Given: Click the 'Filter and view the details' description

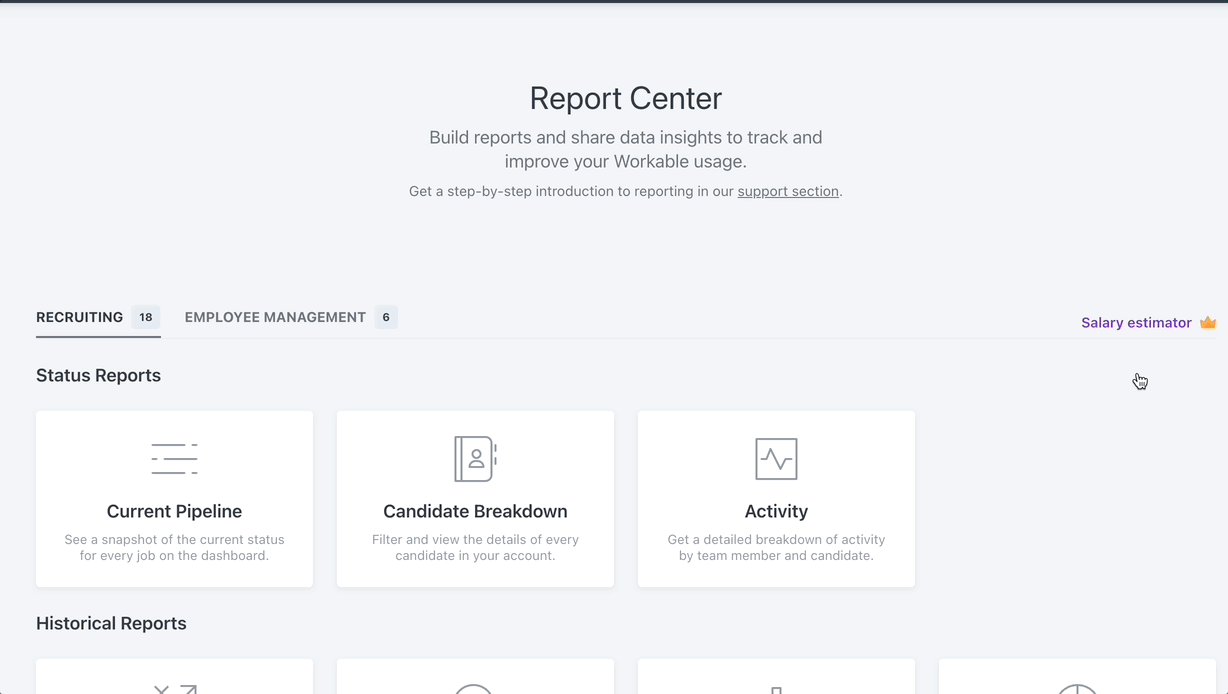Looking at the screenshot, I should 475,547.
